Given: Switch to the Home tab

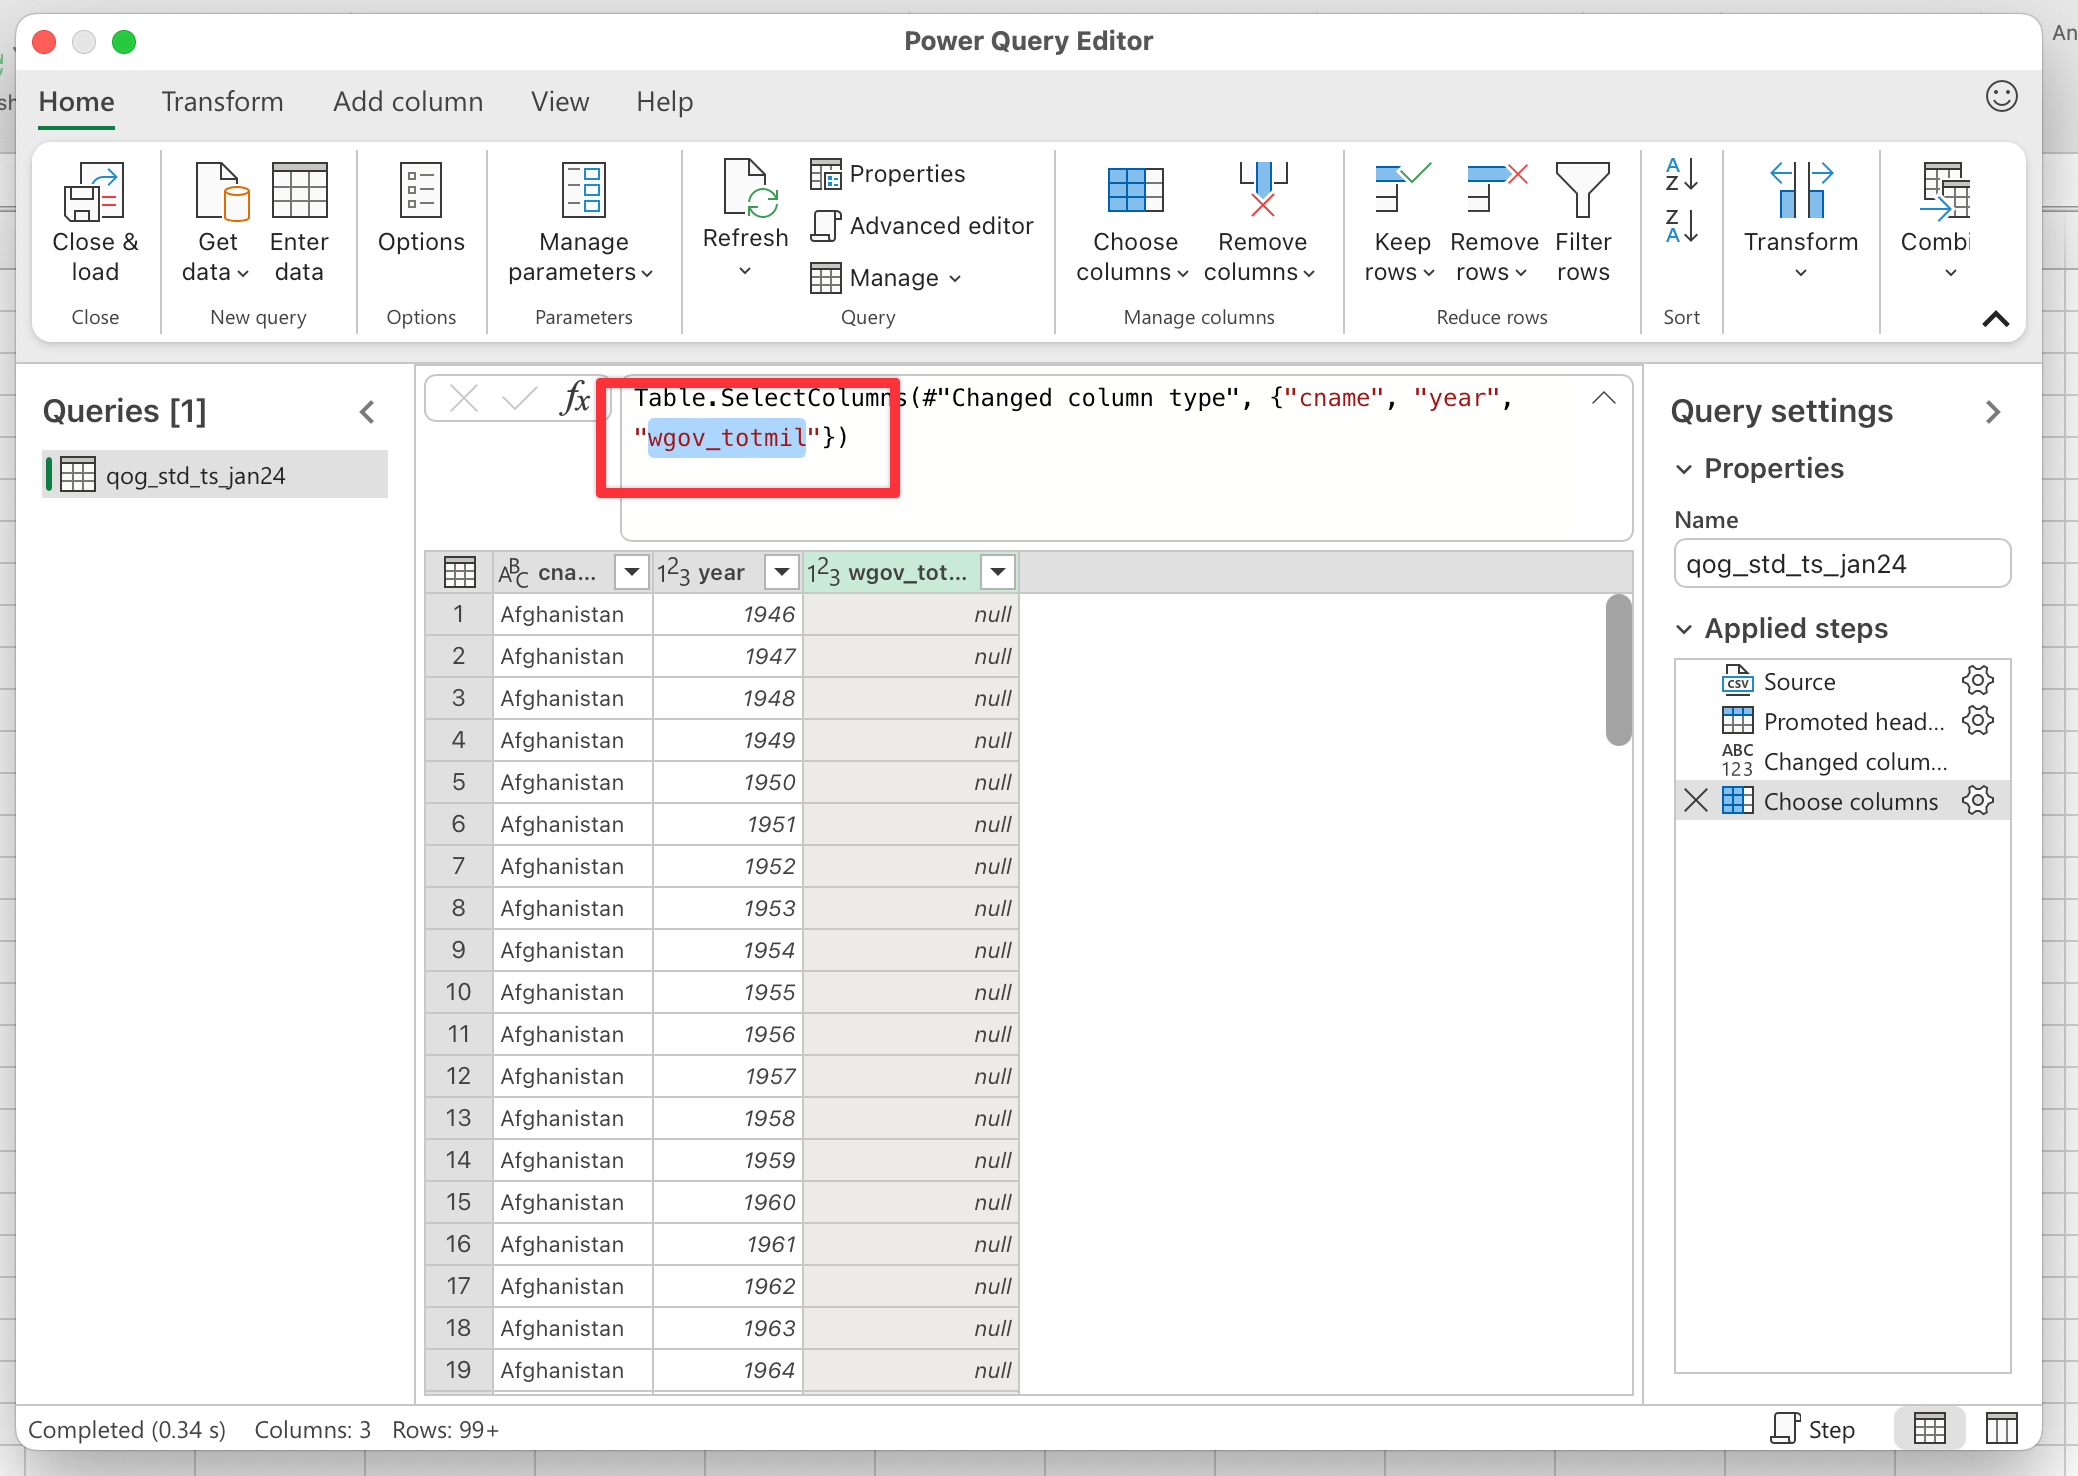Looking at the screenshot, I should point(77,102).
